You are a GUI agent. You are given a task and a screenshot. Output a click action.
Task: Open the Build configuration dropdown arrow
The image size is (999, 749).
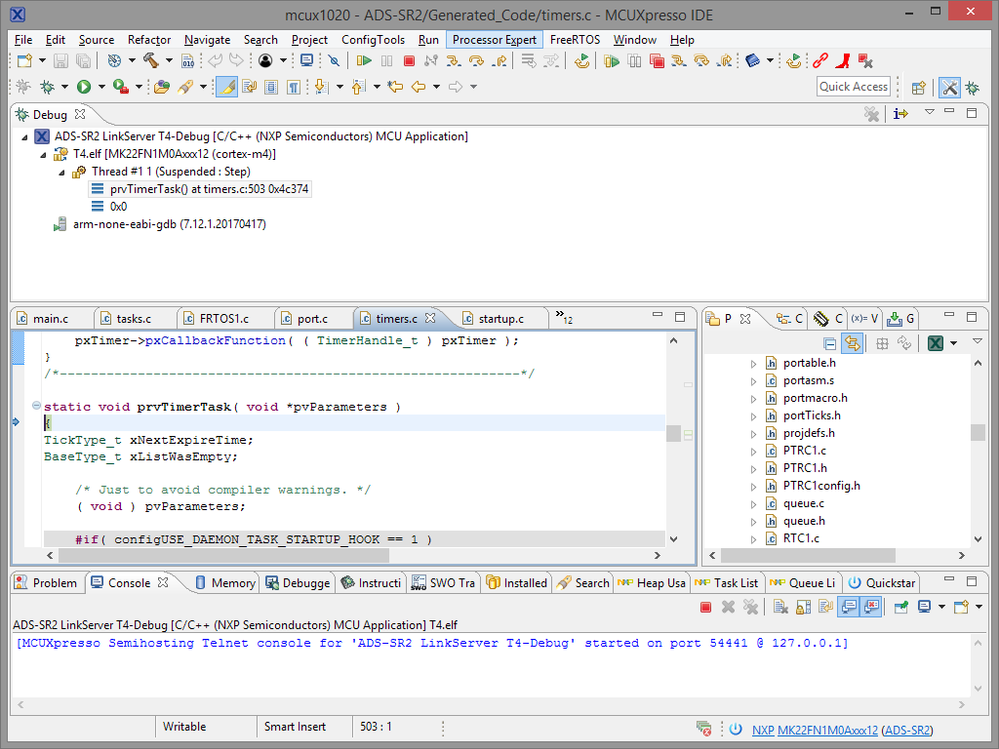coord(169,61)
